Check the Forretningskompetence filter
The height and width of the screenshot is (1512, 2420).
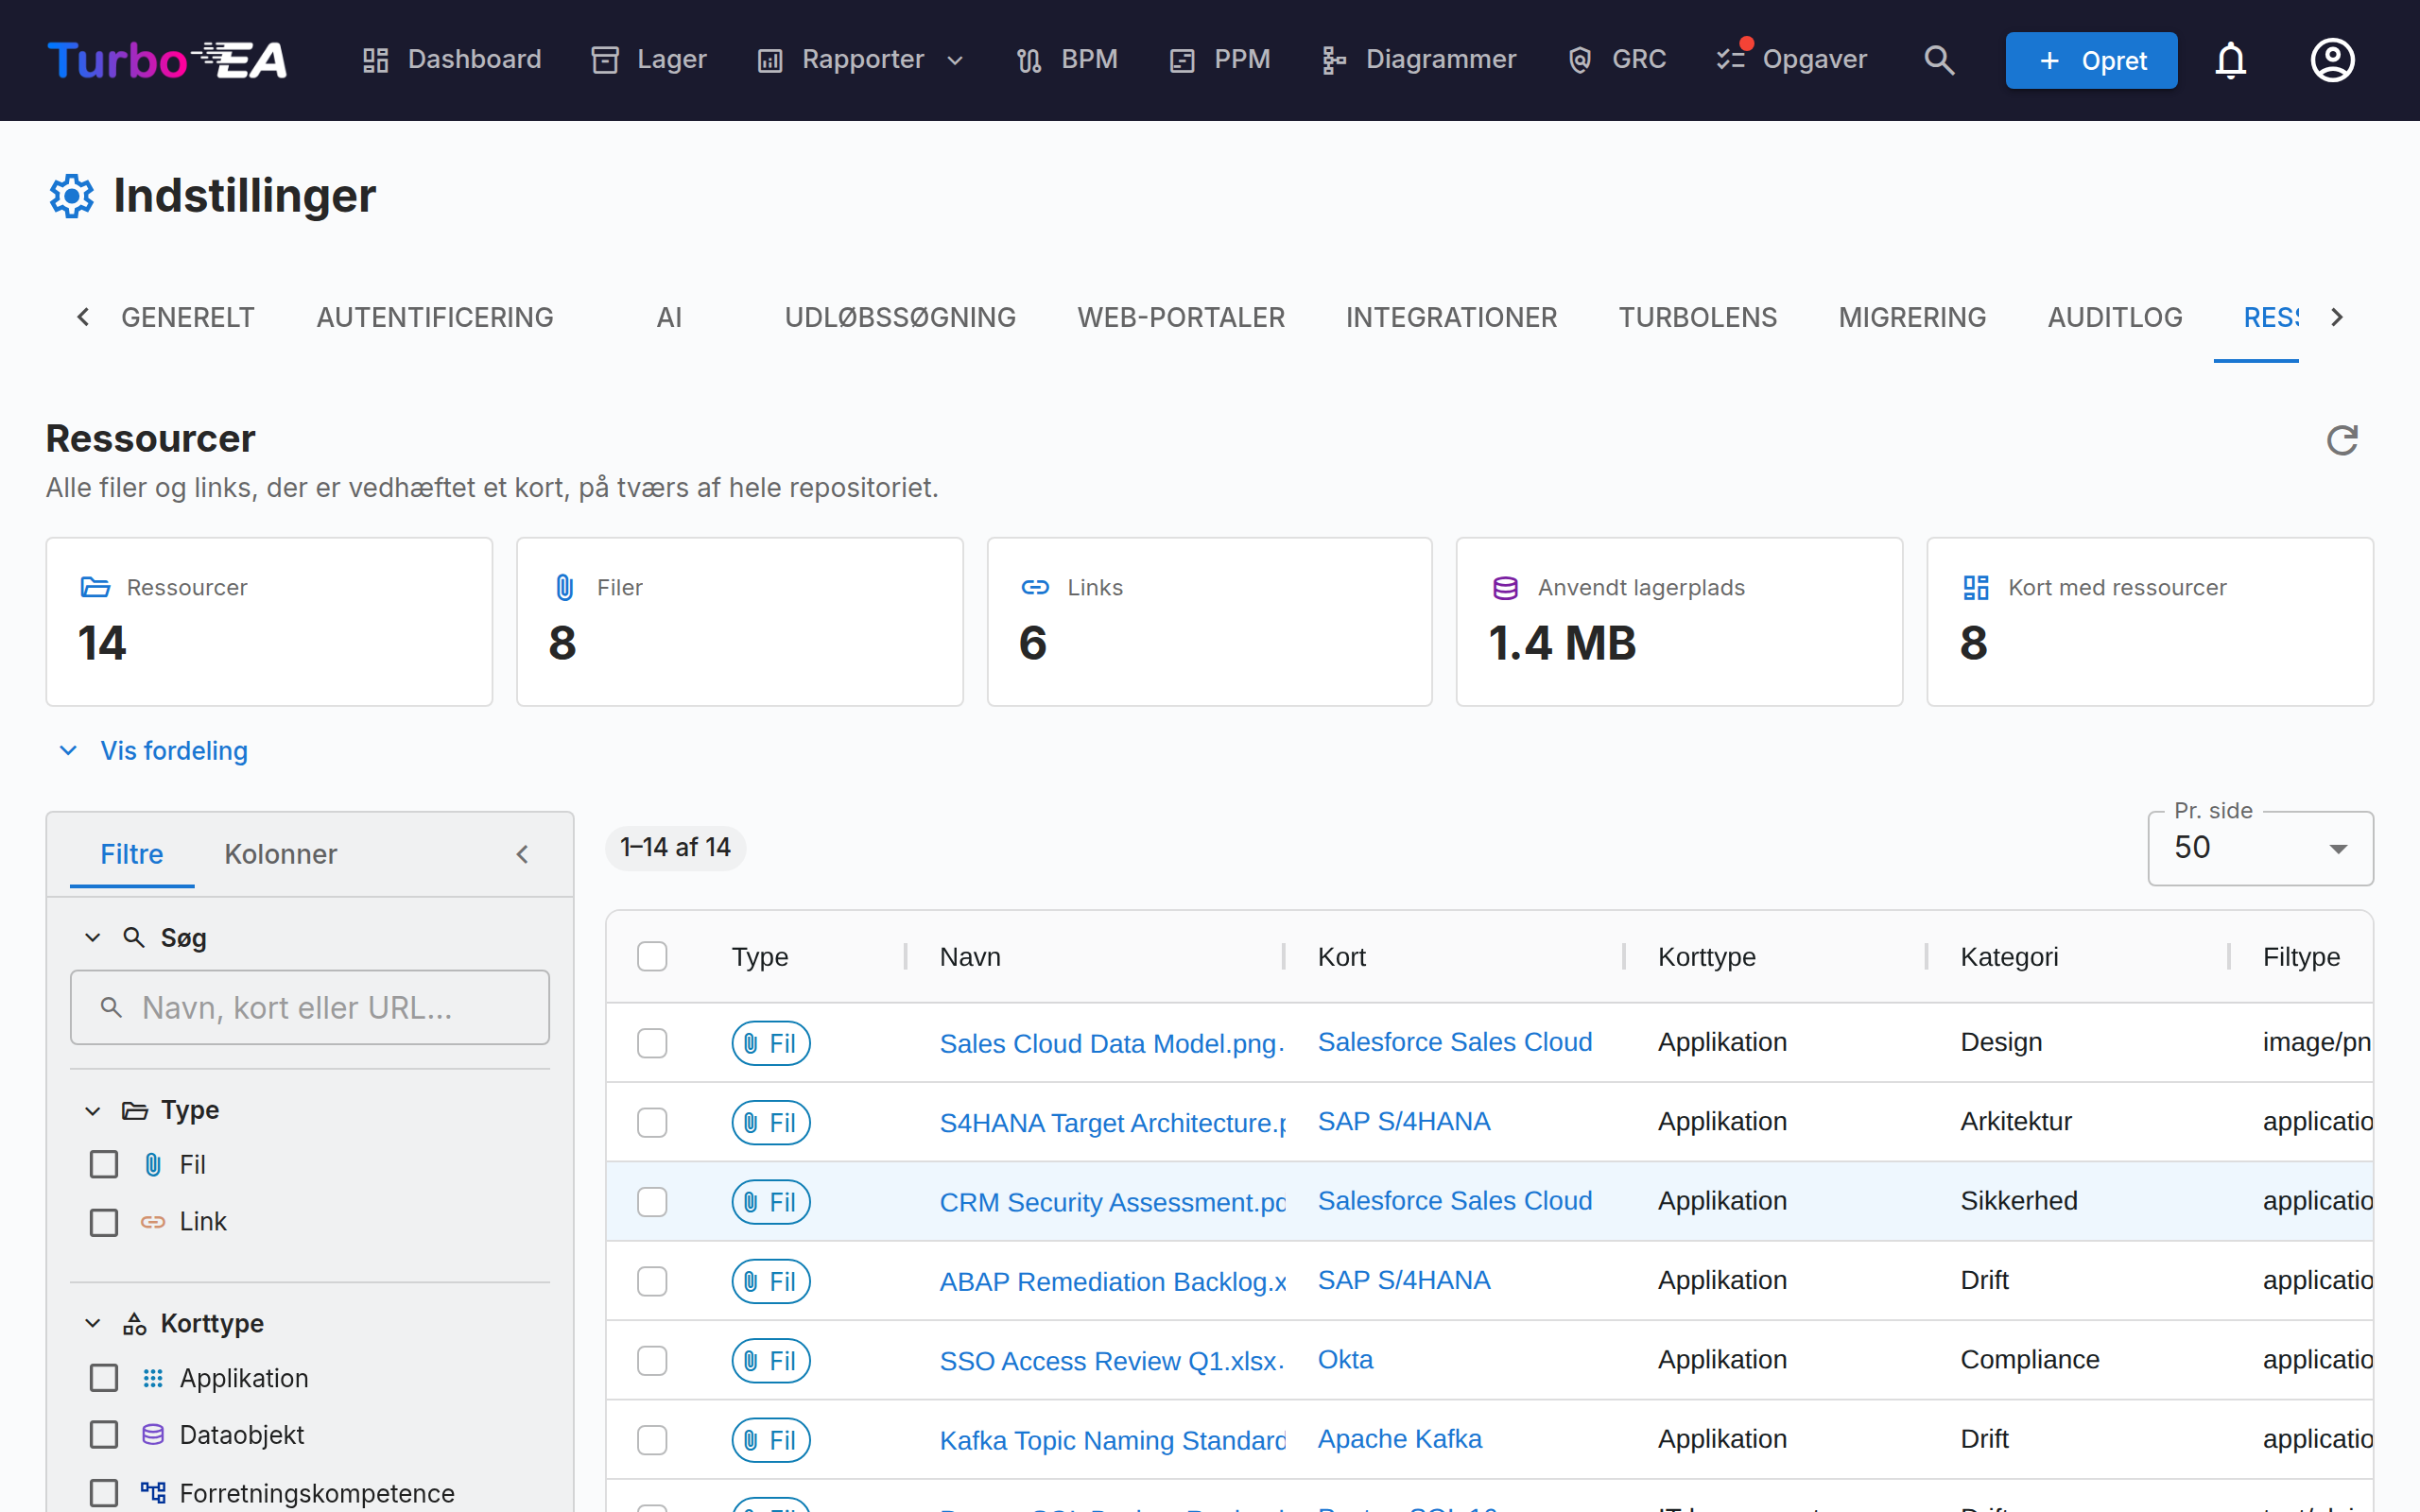[x=104, y=1493]
